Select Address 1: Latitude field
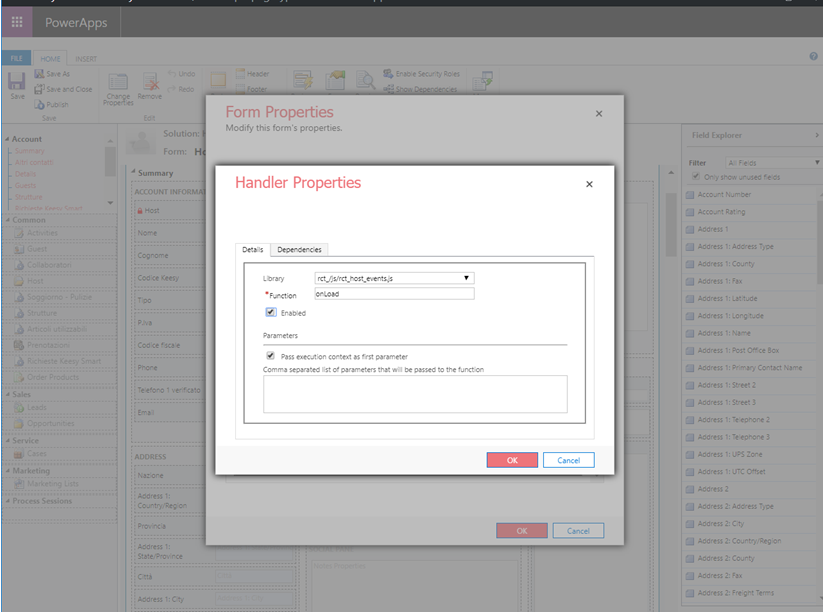Viewport: 823px width, 612px height. coord(727,298)
